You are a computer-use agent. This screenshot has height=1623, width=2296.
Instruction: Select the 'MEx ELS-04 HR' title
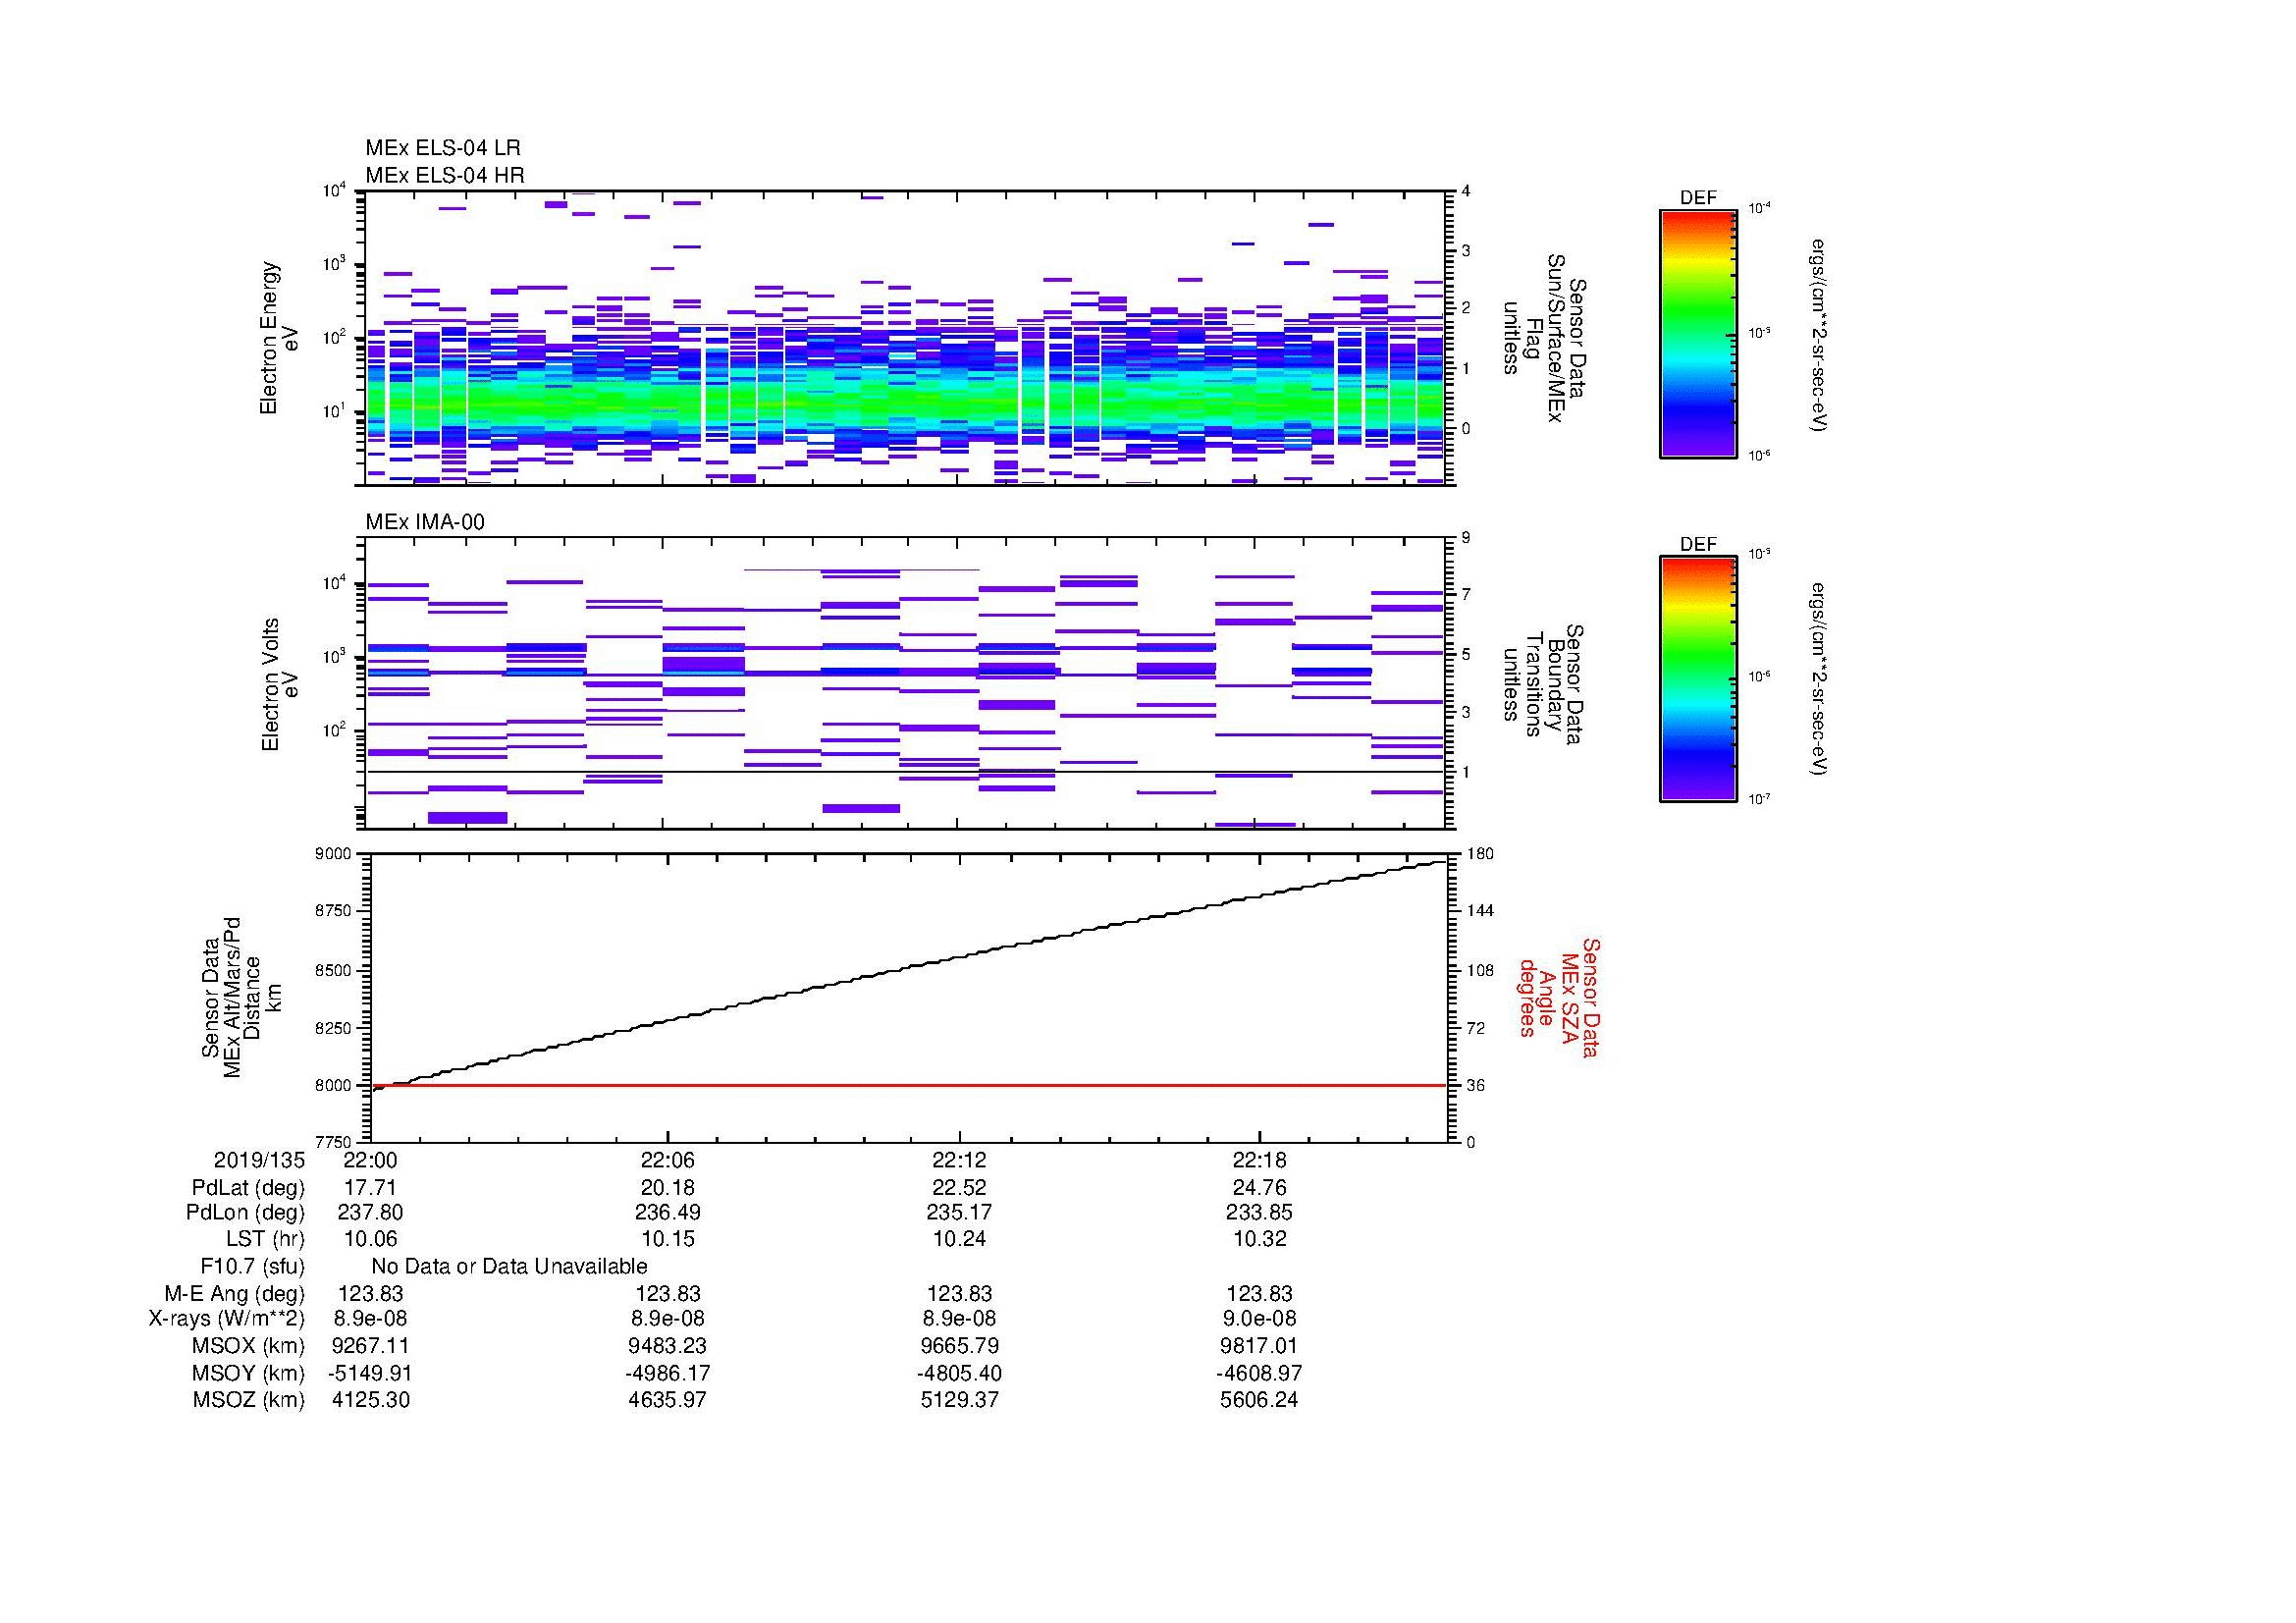445,175
